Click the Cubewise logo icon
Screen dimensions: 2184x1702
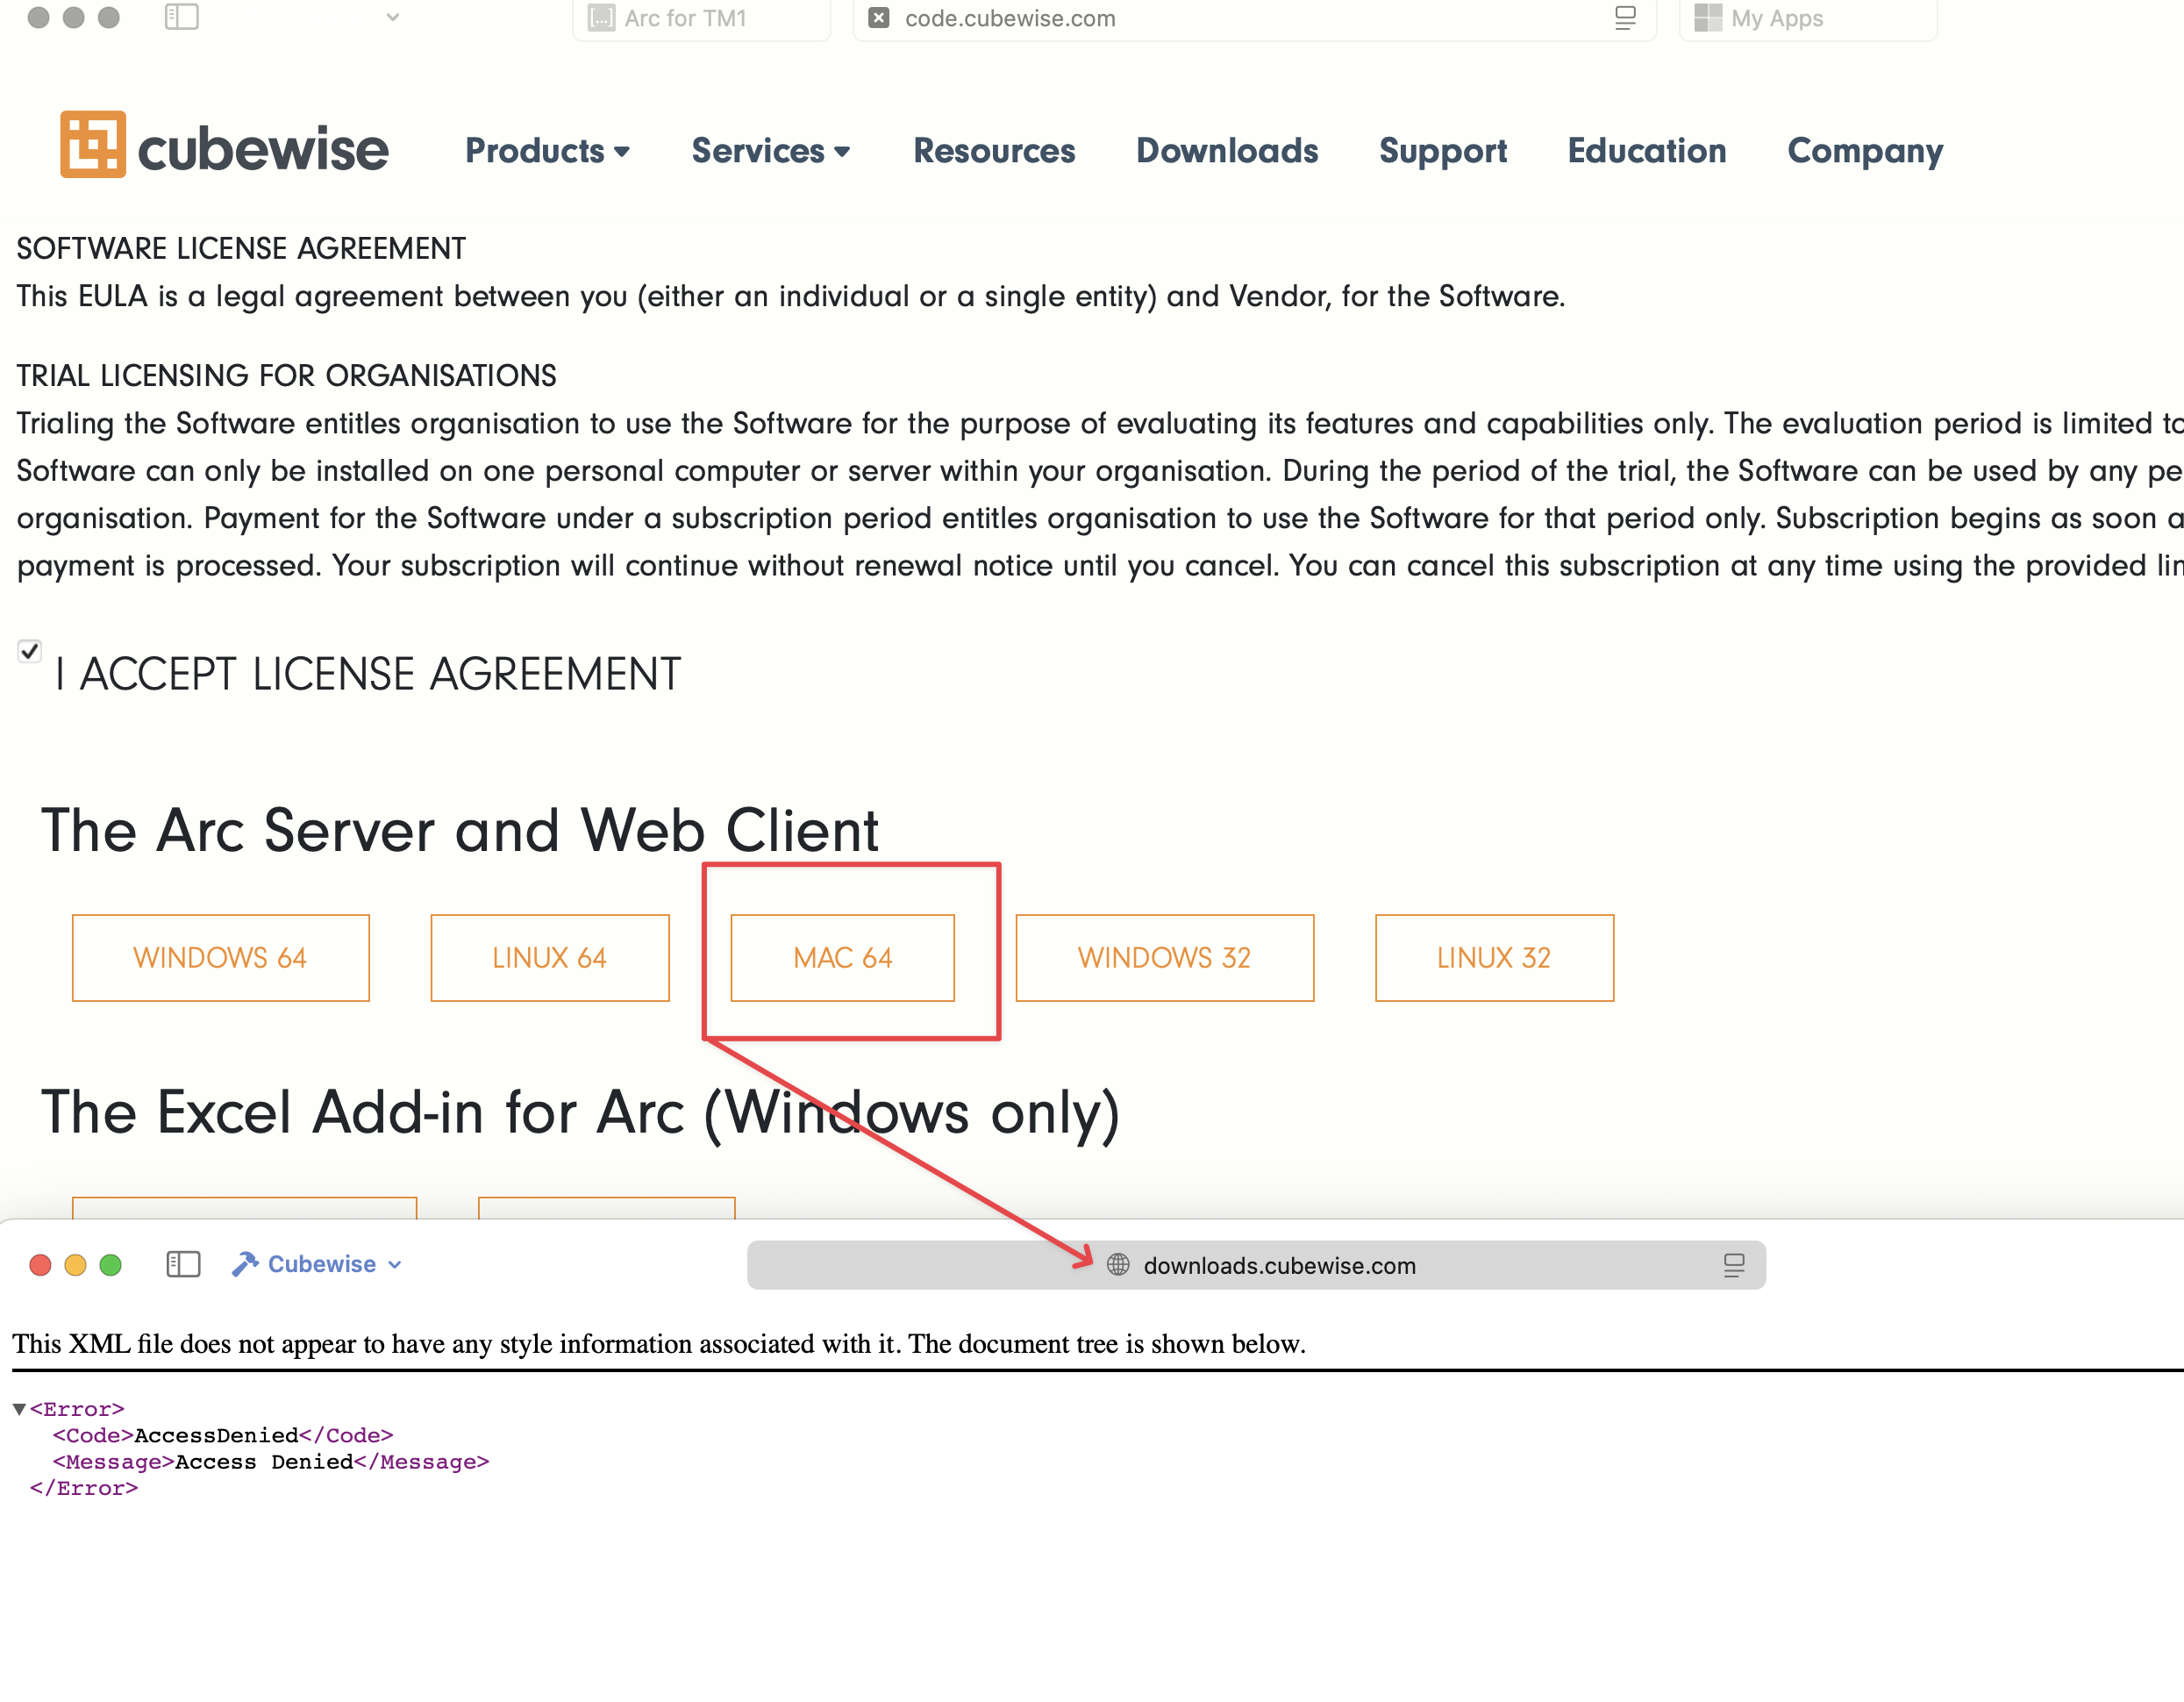click(93, 145)
